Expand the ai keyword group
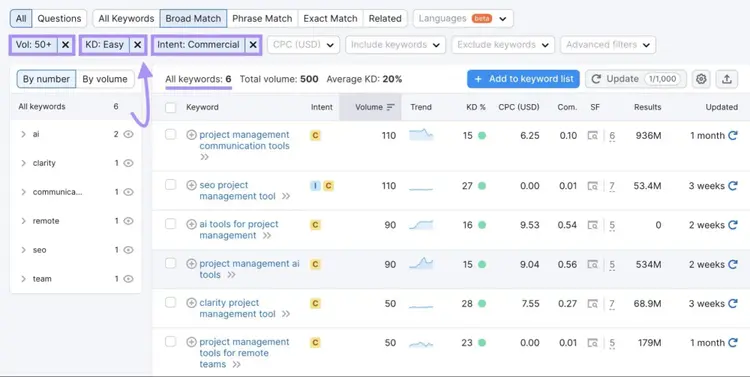Image resolution: width=750 pixels, height=377 pixels. (x=23, y=134)
